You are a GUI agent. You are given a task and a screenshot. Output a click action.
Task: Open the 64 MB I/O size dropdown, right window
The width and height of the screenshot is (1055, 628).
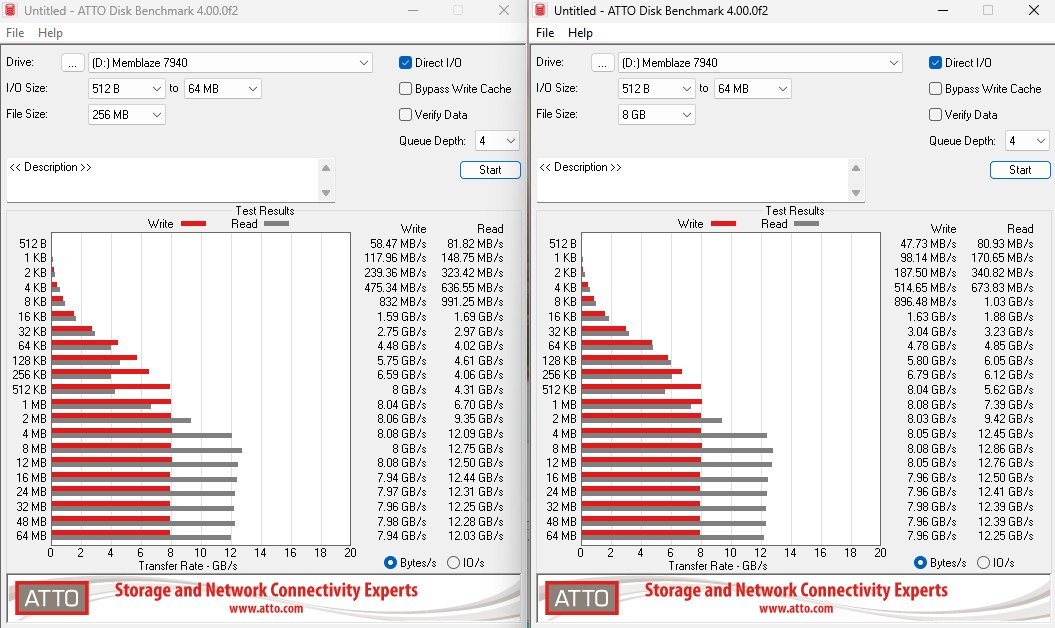click(x=753, y=89)
